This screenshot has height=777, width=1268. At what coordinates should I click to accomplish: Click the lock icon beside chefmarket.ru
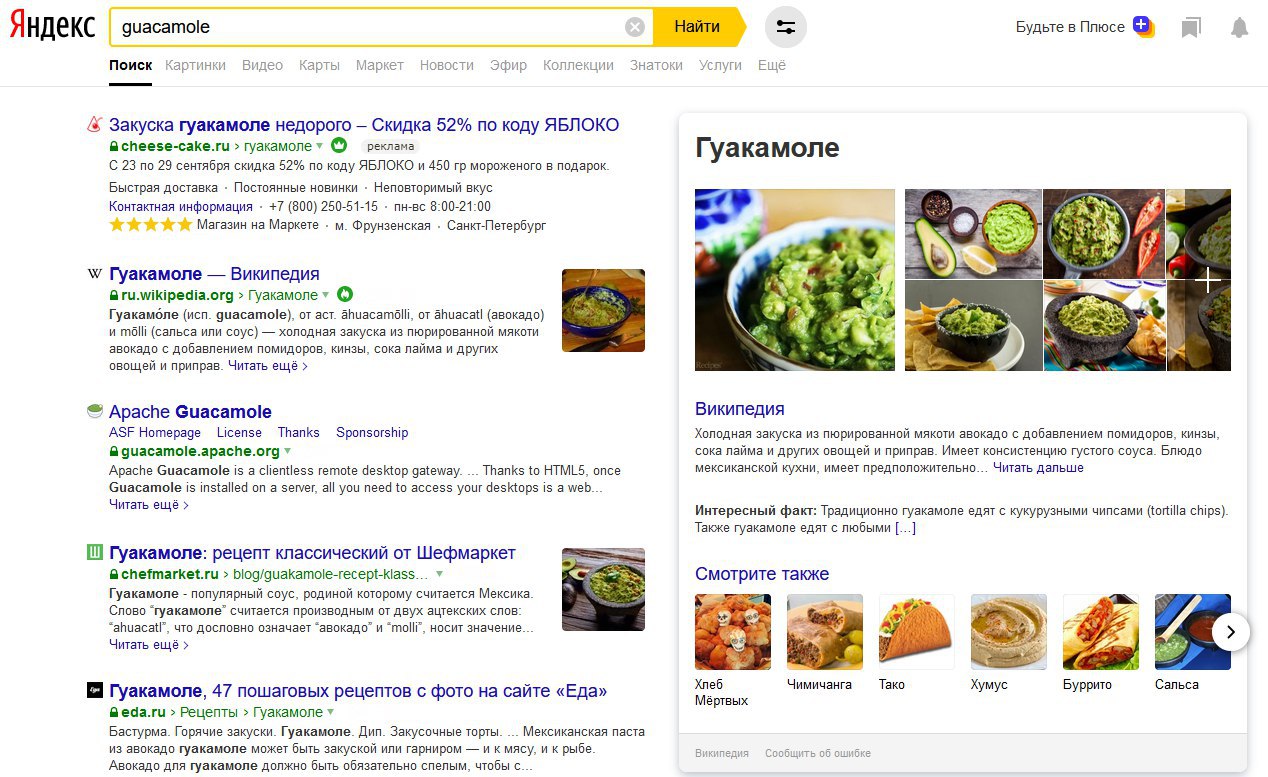point(114,575)
